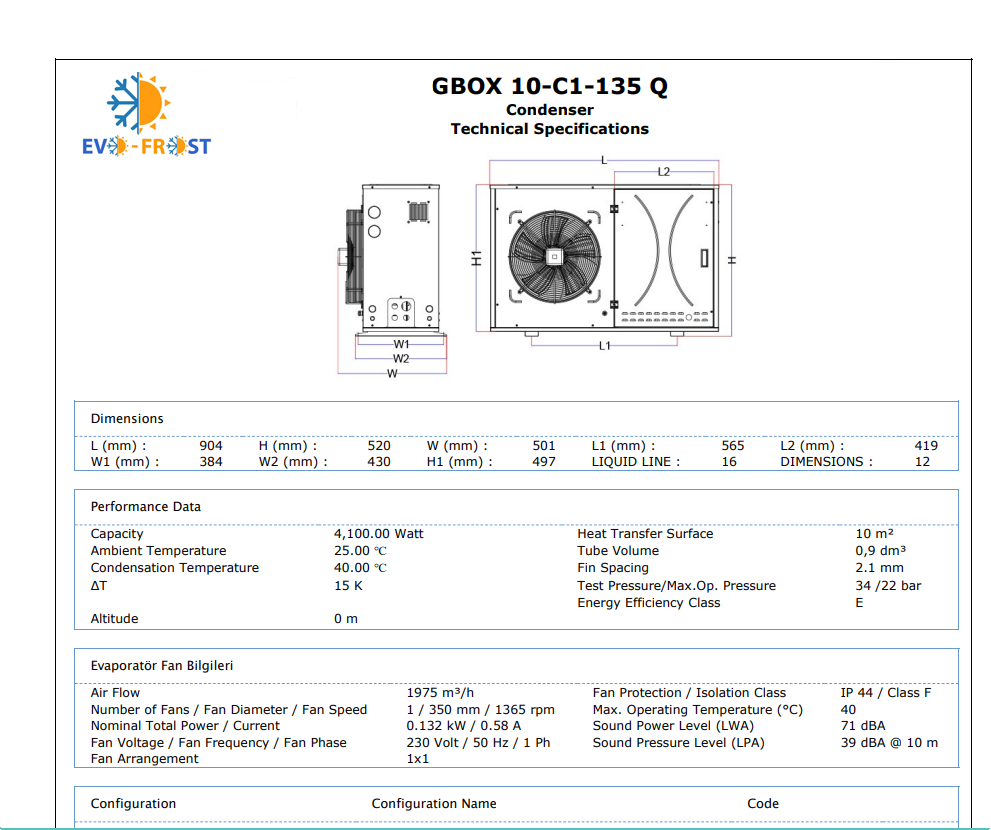This screenshot has height=830, width=991.
Task: Click the air flow value '1975 m³/h'
Action: [x=440, y=693]
